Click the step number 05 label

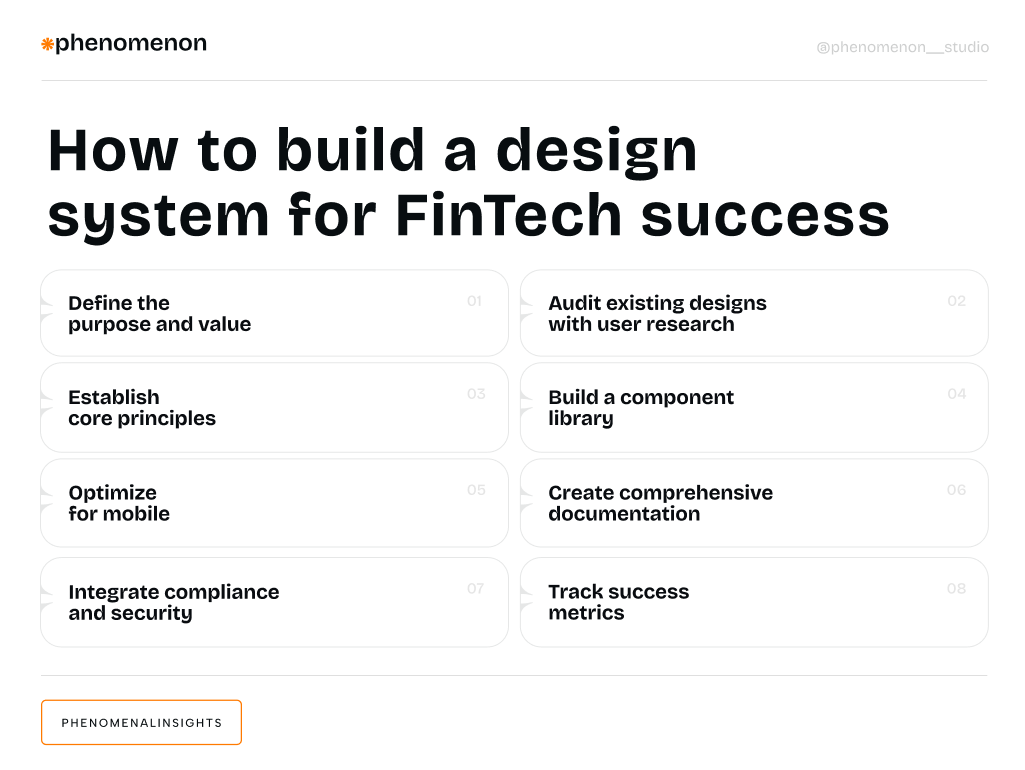476,490
